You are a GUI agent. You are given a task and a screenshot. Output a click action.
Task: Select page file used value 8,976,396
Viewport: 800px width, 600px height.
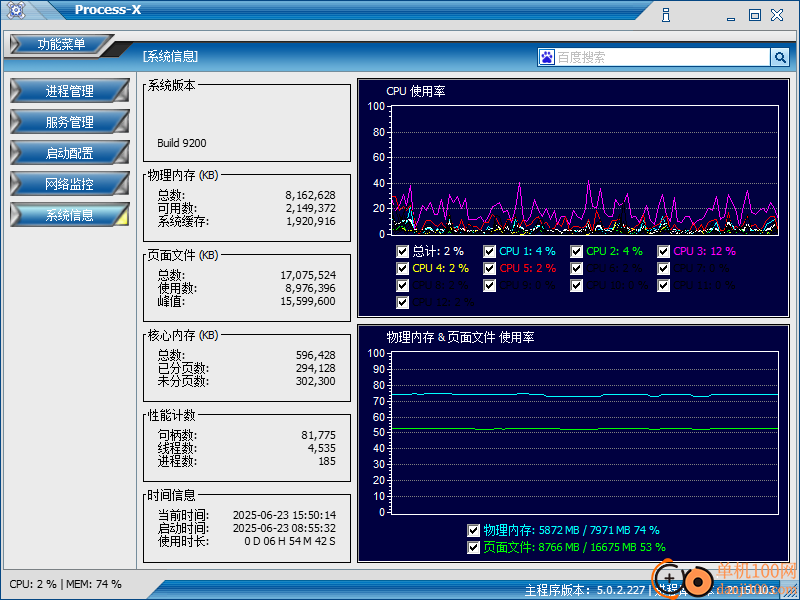click(x=310, y=288)
